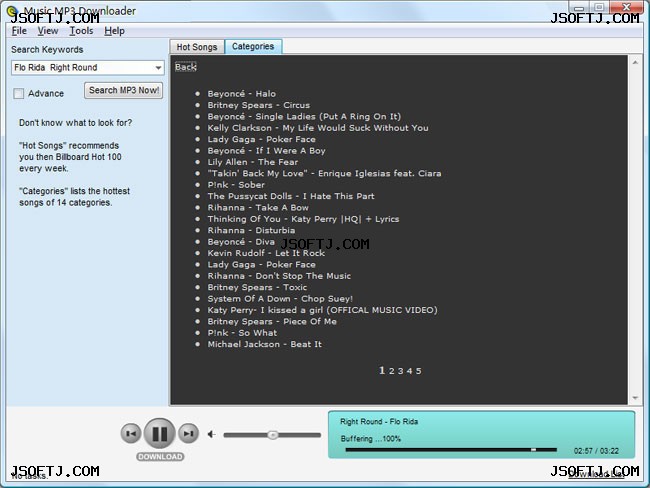650x488 pixels.
Task: Open Michael Jackson - Beat It
Action: (x=264, y=344)
